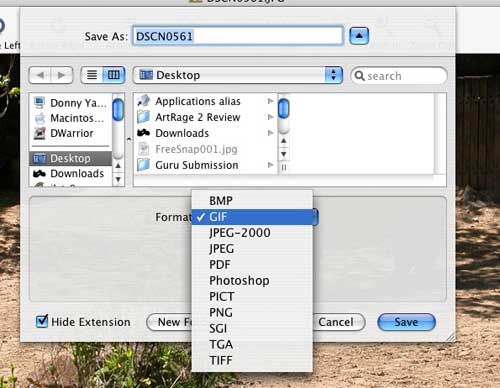This screenshot has width=500, height=388.
Task: Click the sidebar scroll up arrow
Action: coord(118,166)
